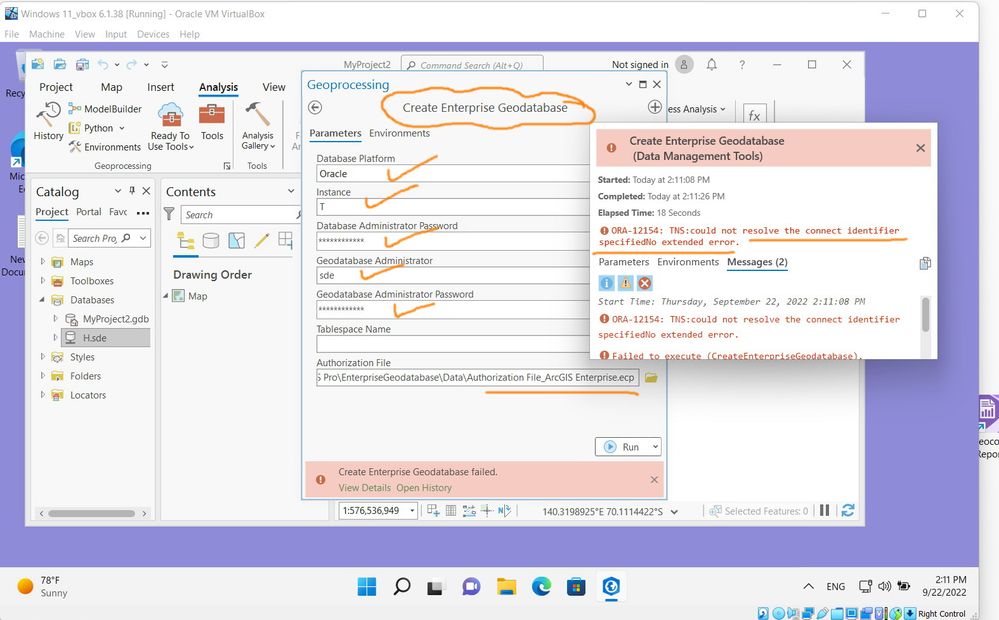This screenshot has height=620, width=999.
Task: Click the Instance input field
Action: pos(454,206)
